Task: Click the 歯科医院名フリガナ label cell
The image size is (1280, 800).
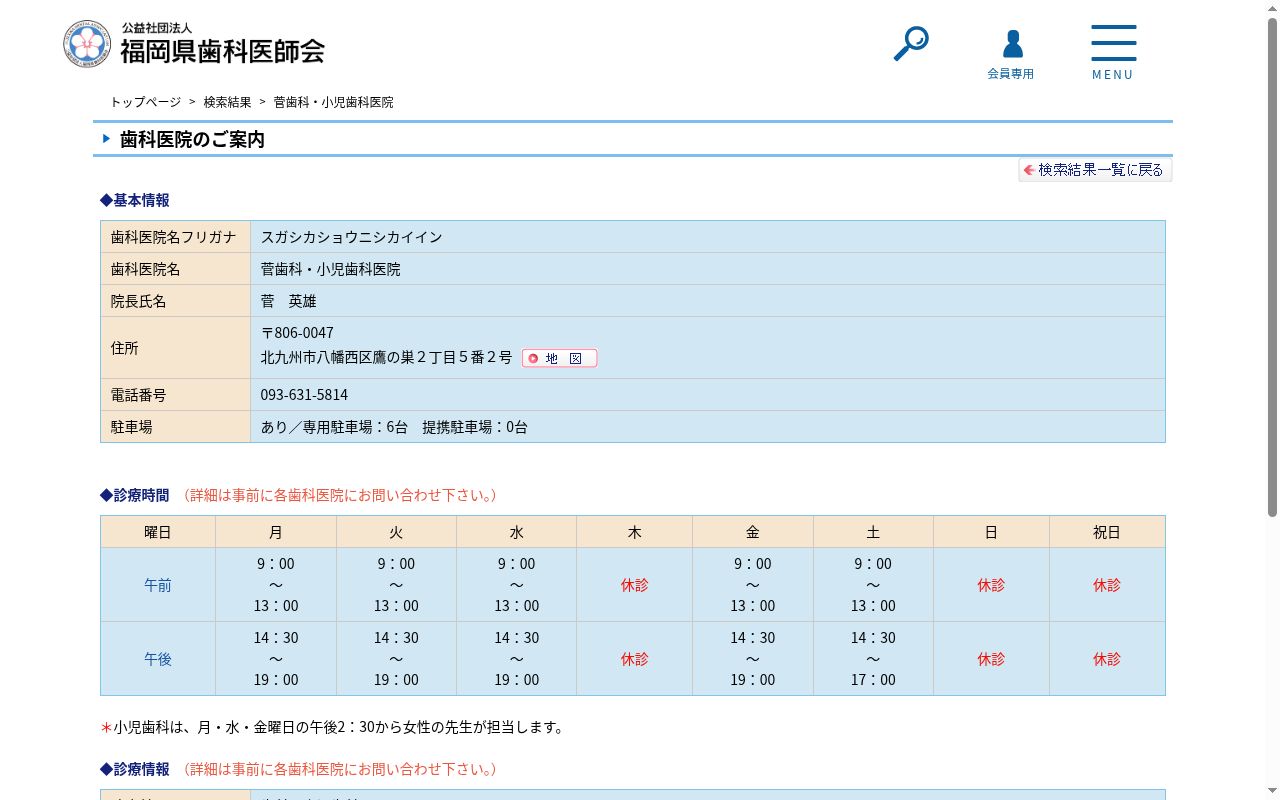Action: coord(175,237)
